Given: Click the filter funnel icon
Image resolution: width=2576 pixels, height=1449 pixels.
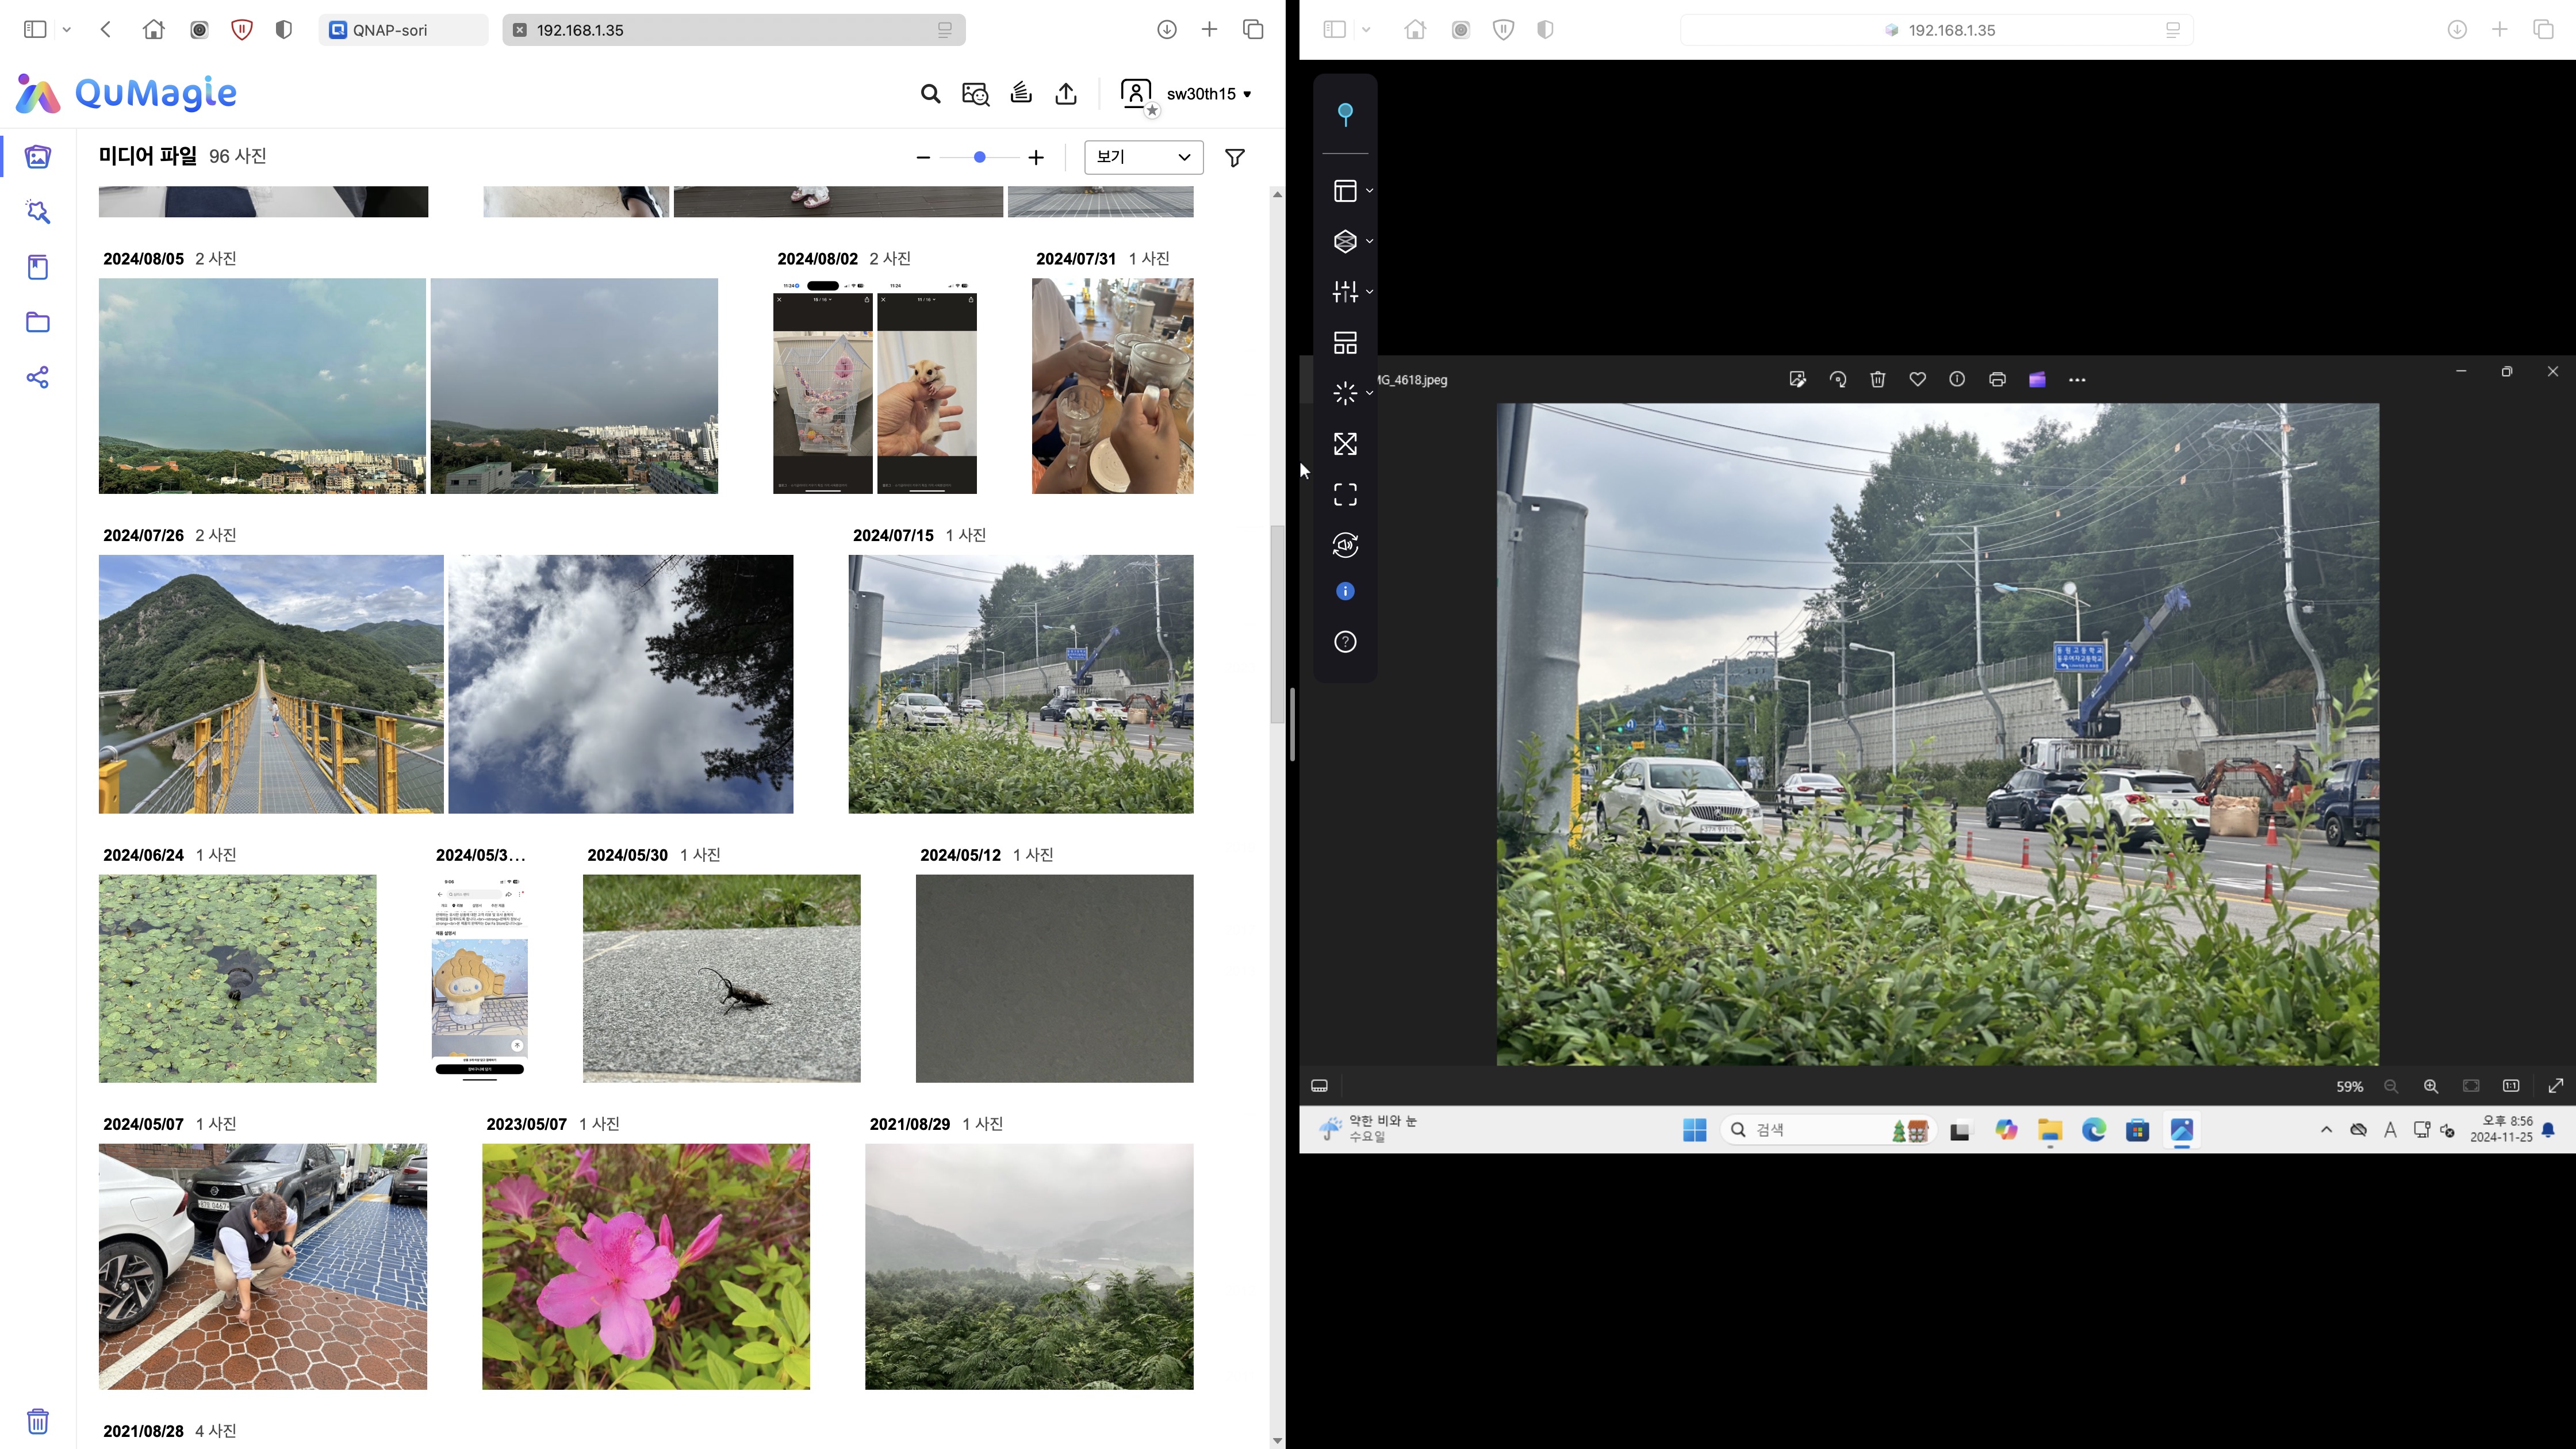Looking at the screenshot, I should (x=1235, y=157).
